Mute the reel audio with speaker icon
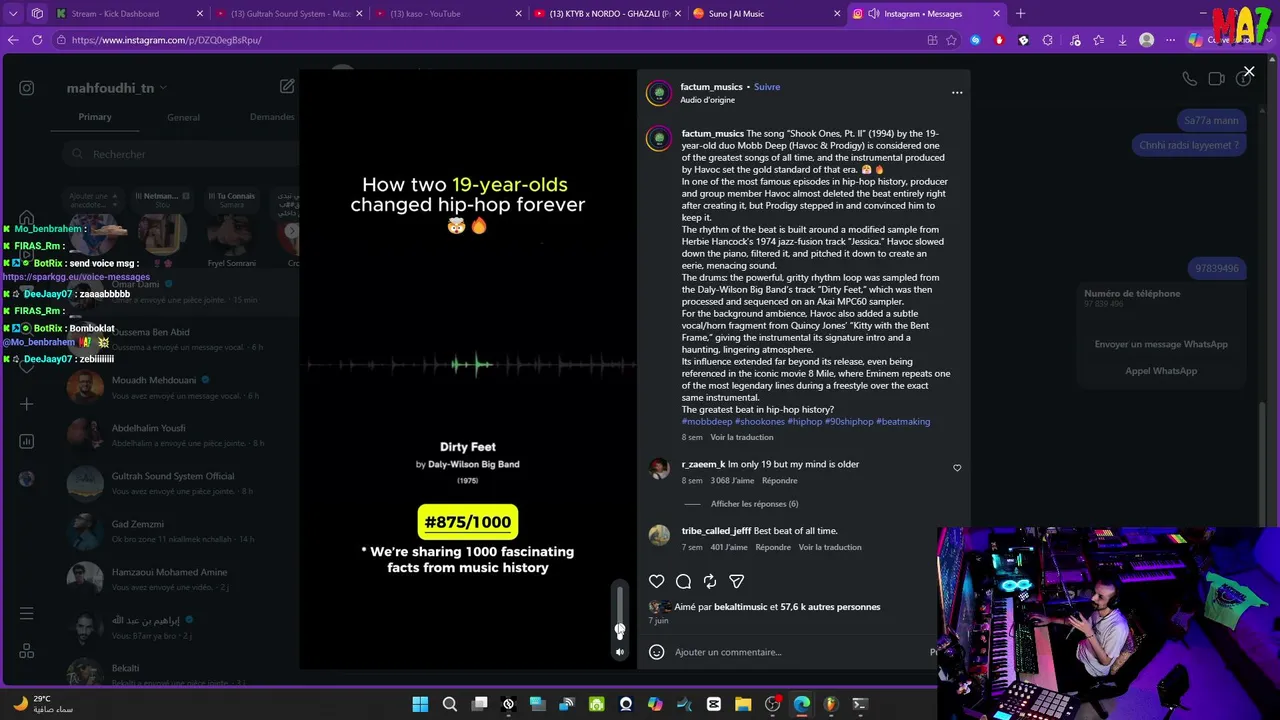1280x720 pixels. pyautogui.click(x=620, y=652)
